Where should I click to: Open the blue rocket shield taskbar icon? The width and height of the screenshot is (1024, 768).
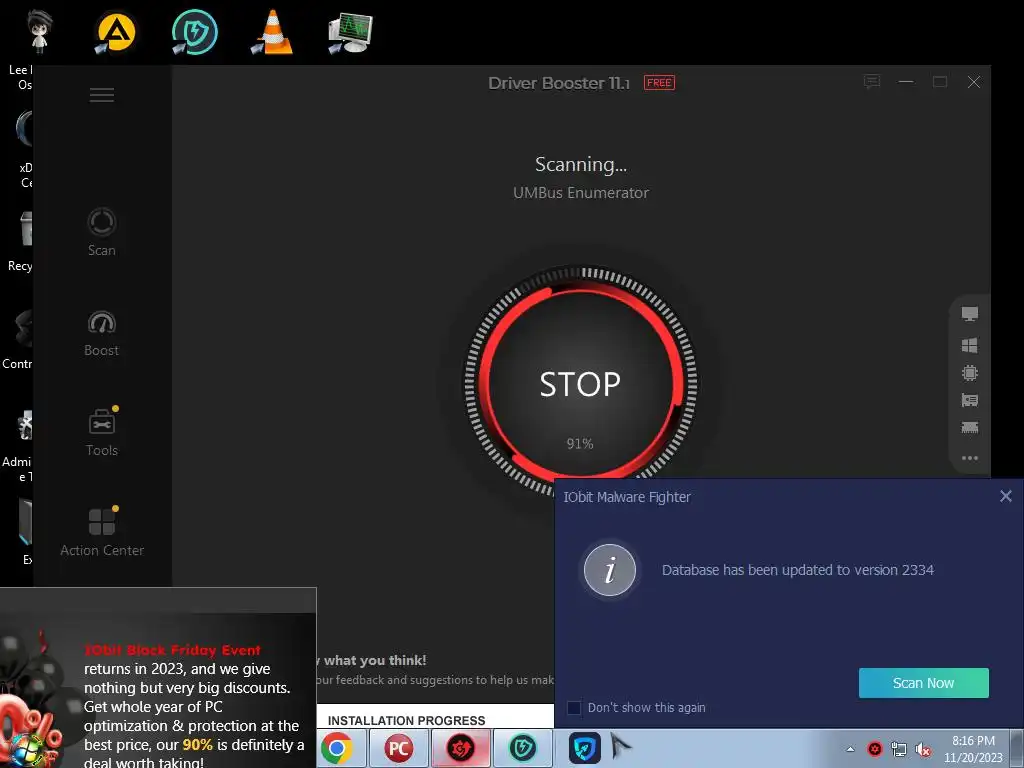pos(584,748)
